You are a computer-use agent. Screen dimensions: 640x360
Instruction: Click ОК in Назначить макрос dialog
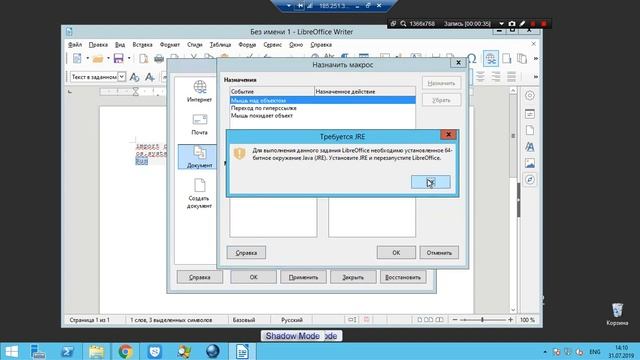(x=396, y=253)
